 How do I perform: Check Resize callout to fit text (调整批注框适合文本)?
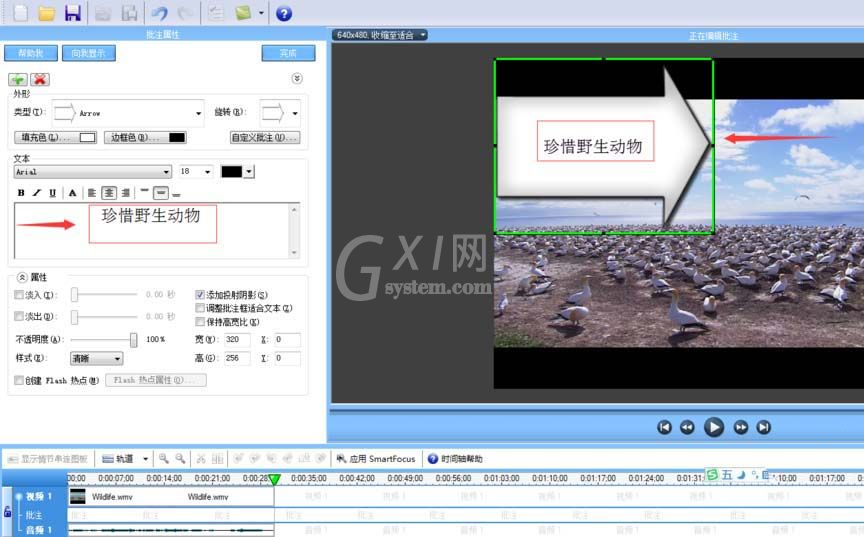(x=200, y=308)
